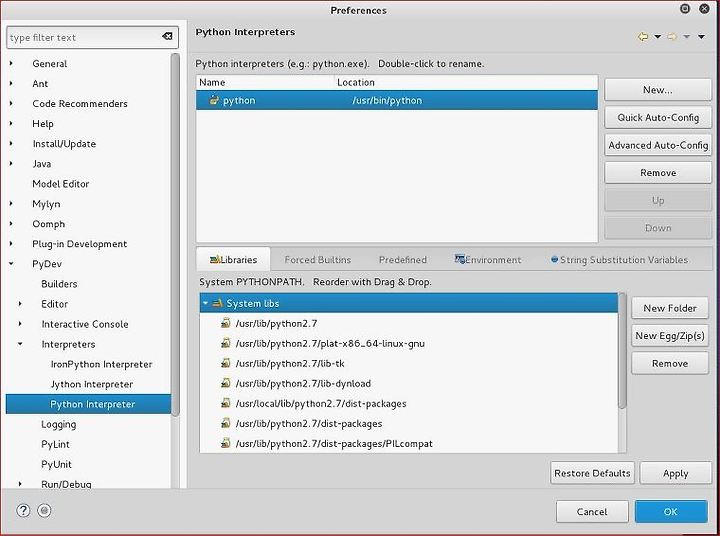Confirm with the OK button

(x=671, y=512)
